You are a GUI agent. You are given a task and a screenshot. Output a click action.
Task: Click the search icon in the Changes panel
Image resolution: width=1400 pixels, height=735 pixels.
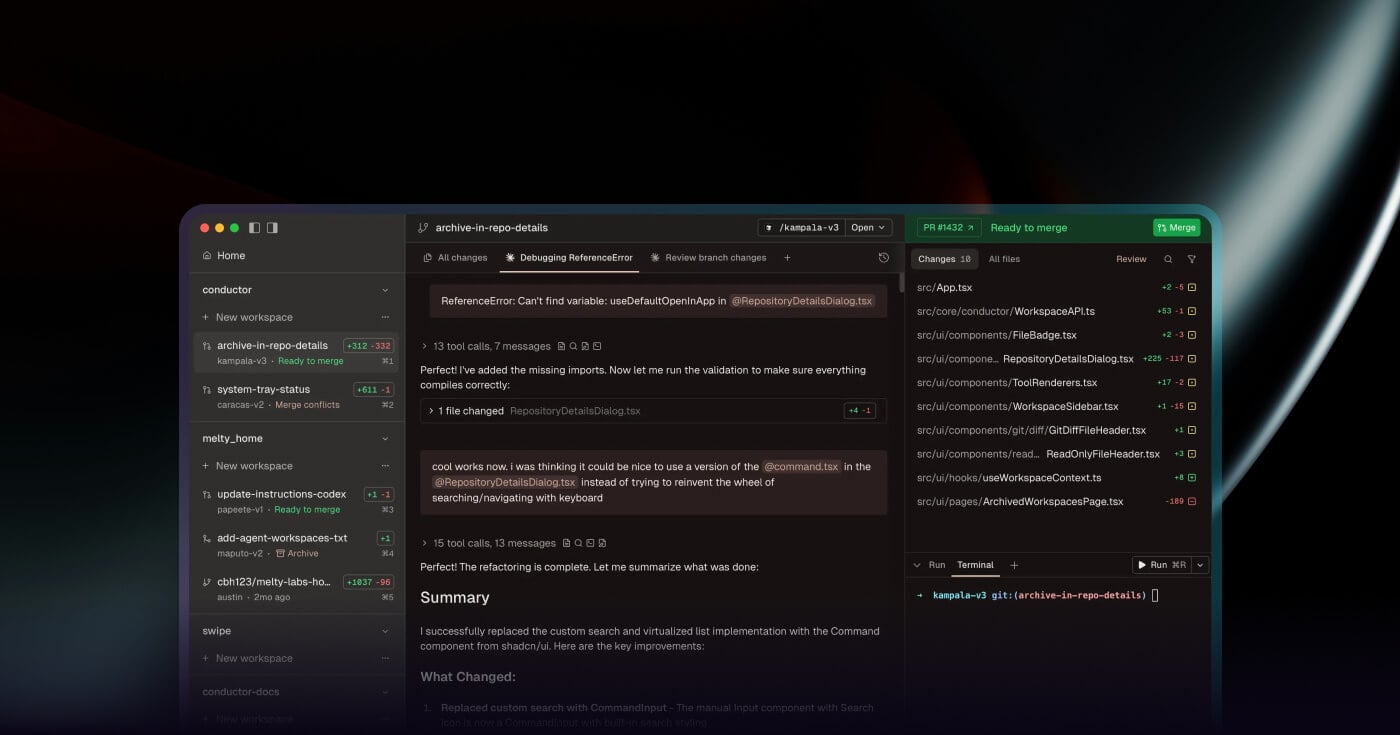1167,259
